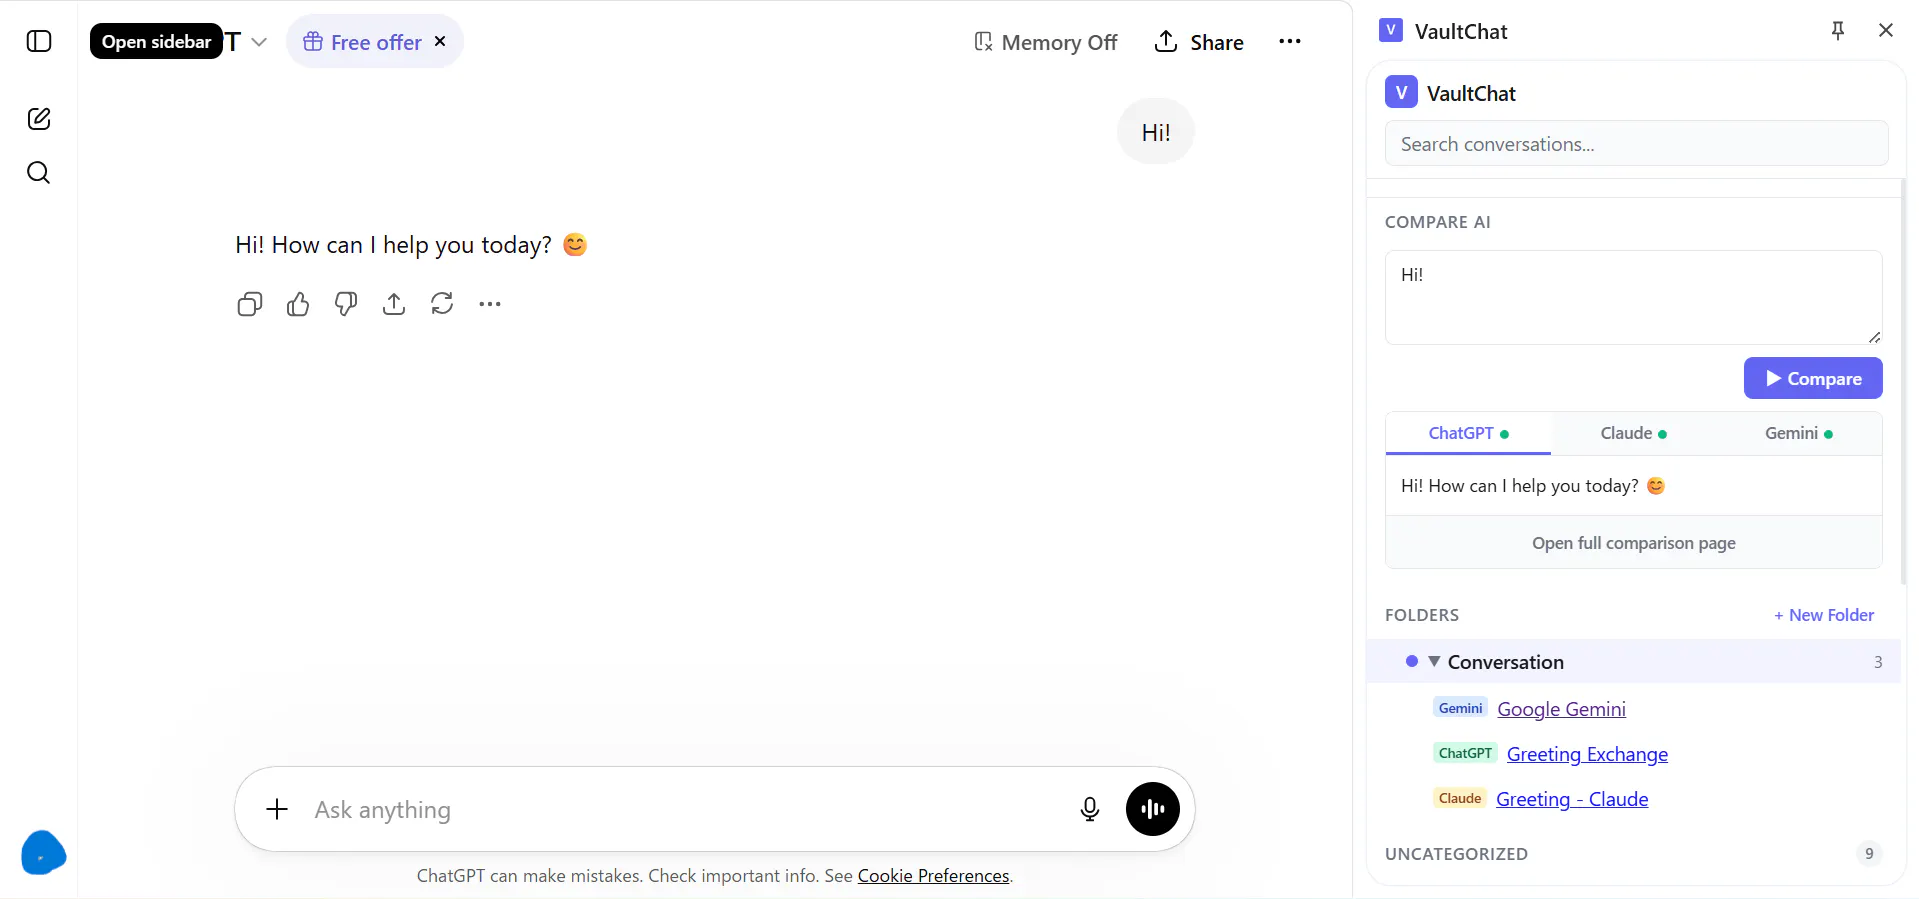Start voice mode with waveform button
Viewport: 1919px width, 899px height.
click(x=1153, y=809)
